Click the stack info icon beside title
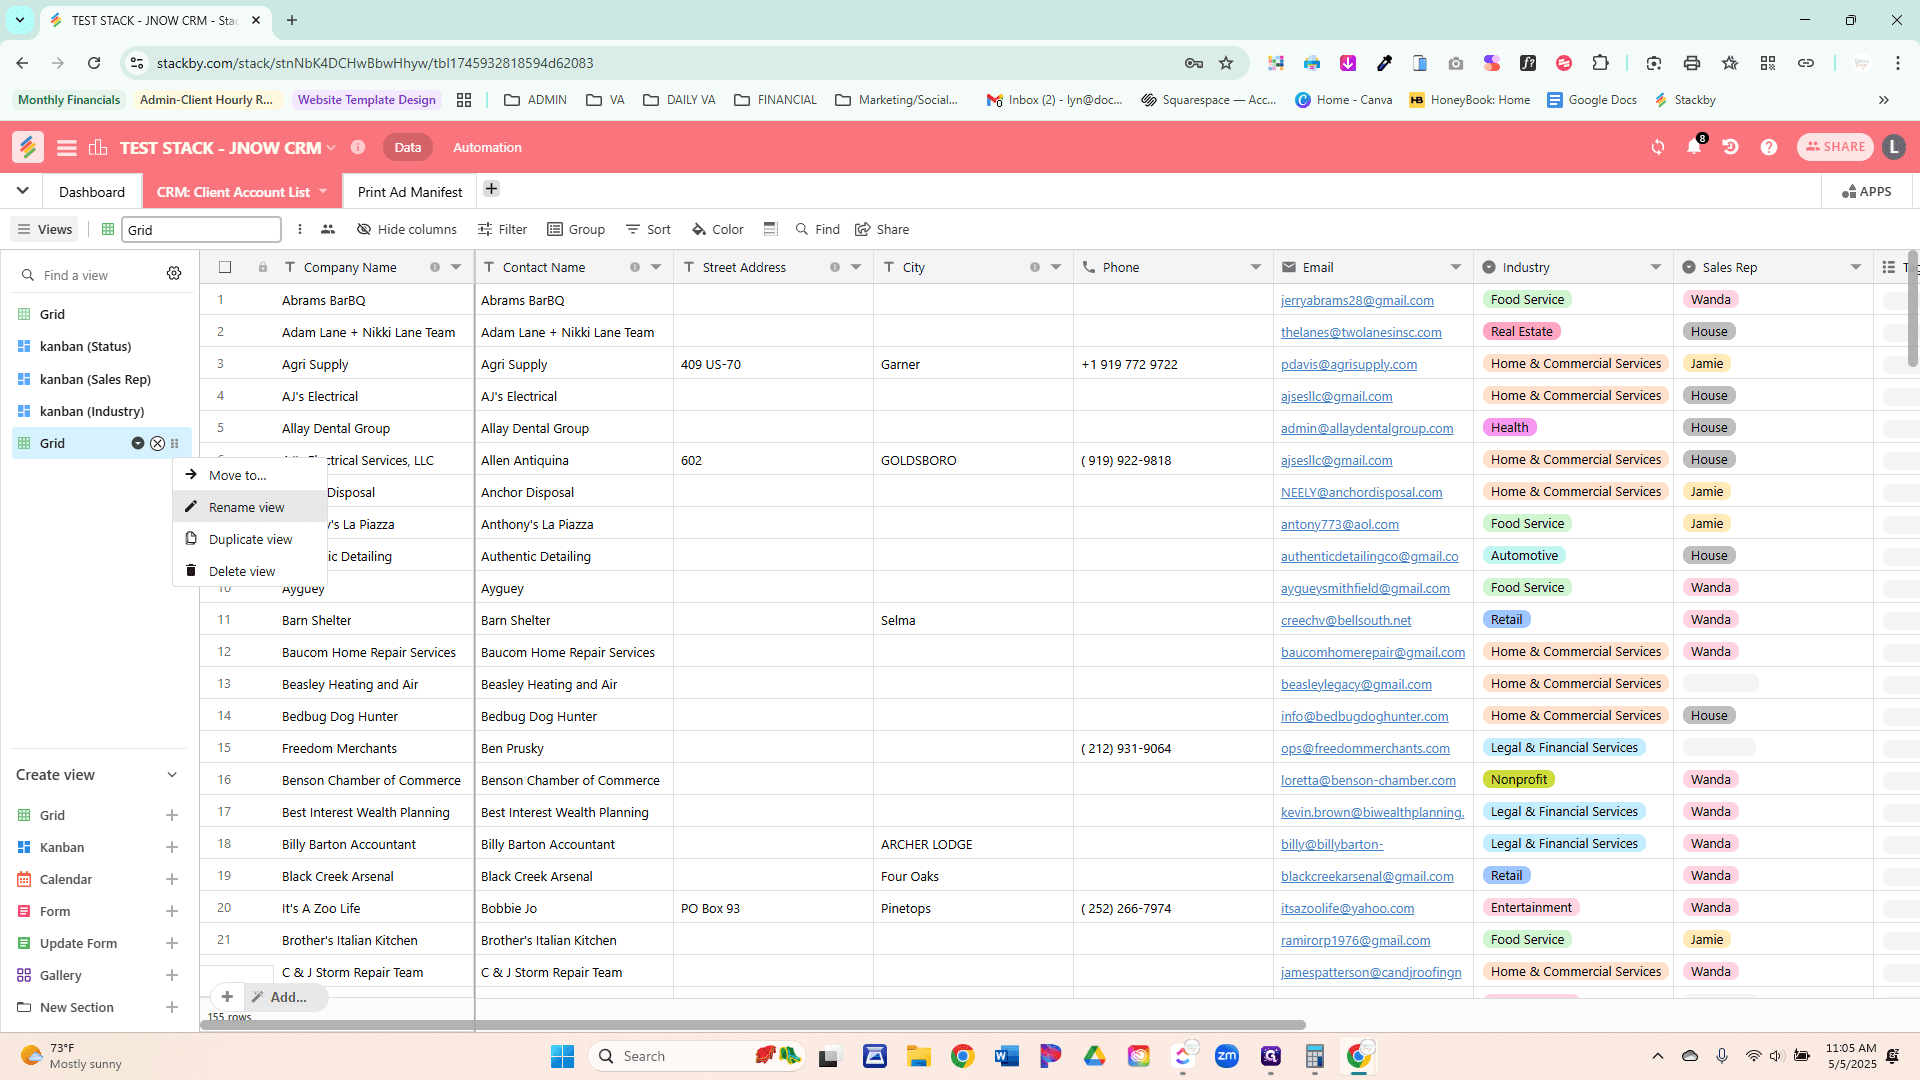 click(358, 147)
